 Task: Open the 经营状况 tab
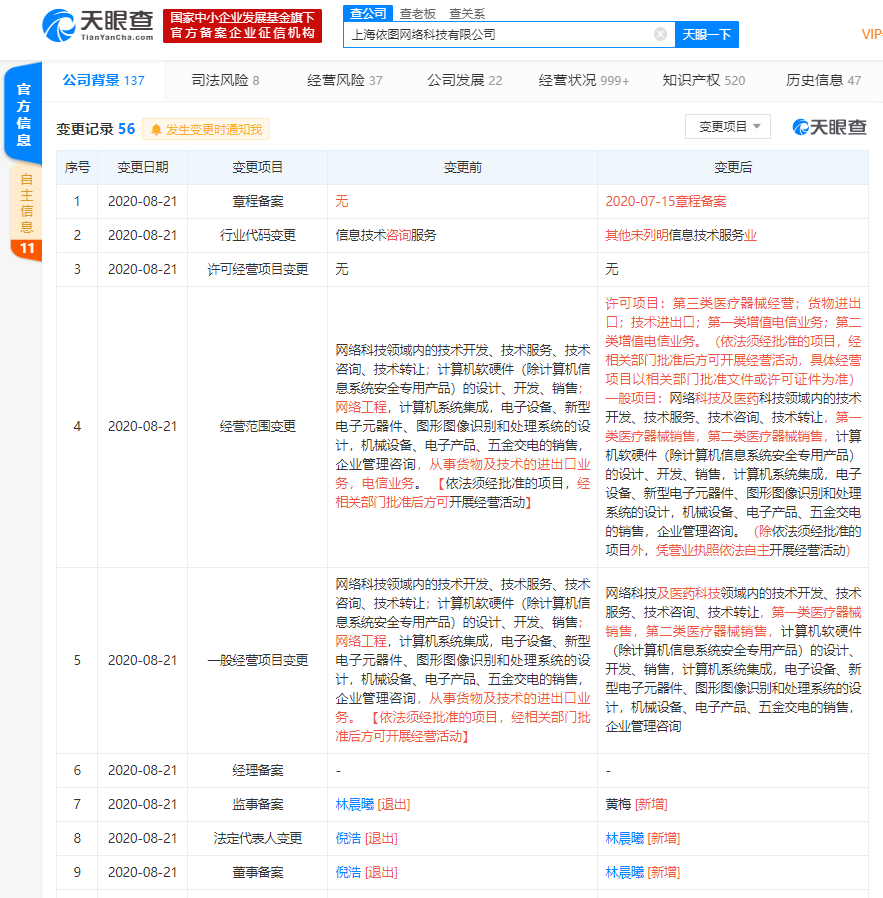583,80
